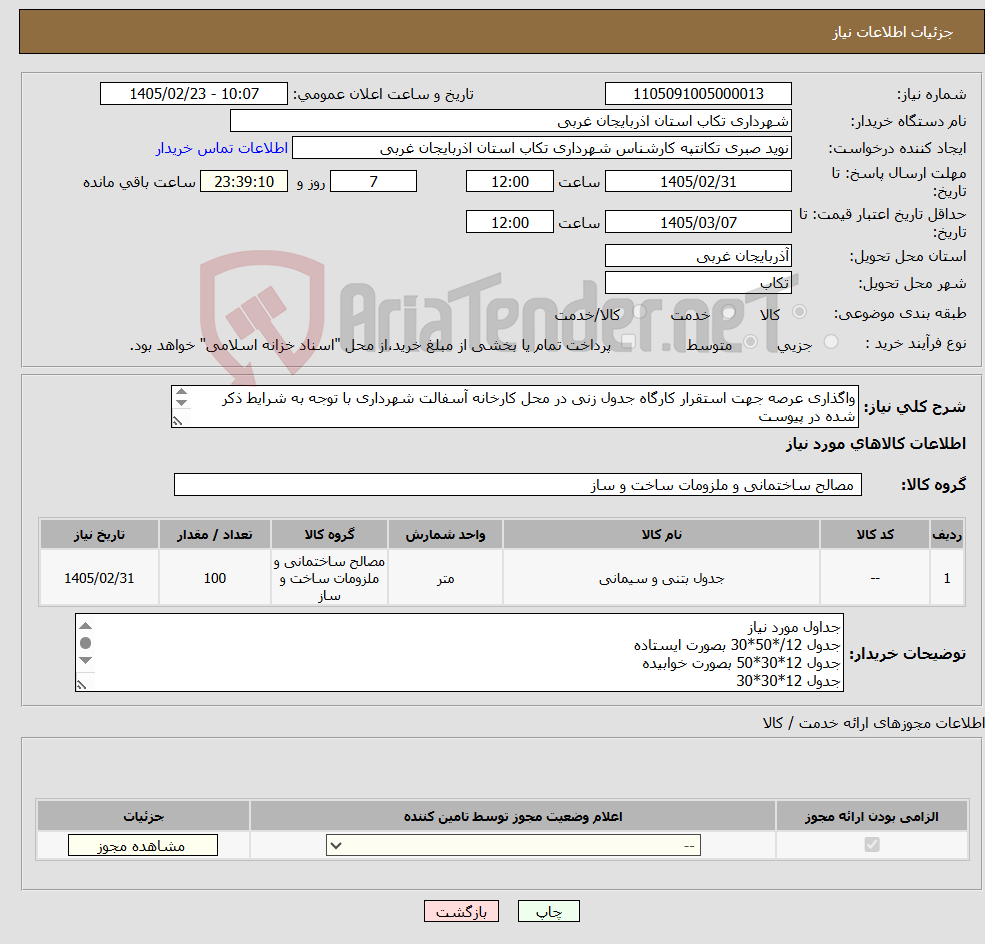Screen dimensions: 985x944
Task: Open the مشاهده مجوز button
Action: coord(143,845)
